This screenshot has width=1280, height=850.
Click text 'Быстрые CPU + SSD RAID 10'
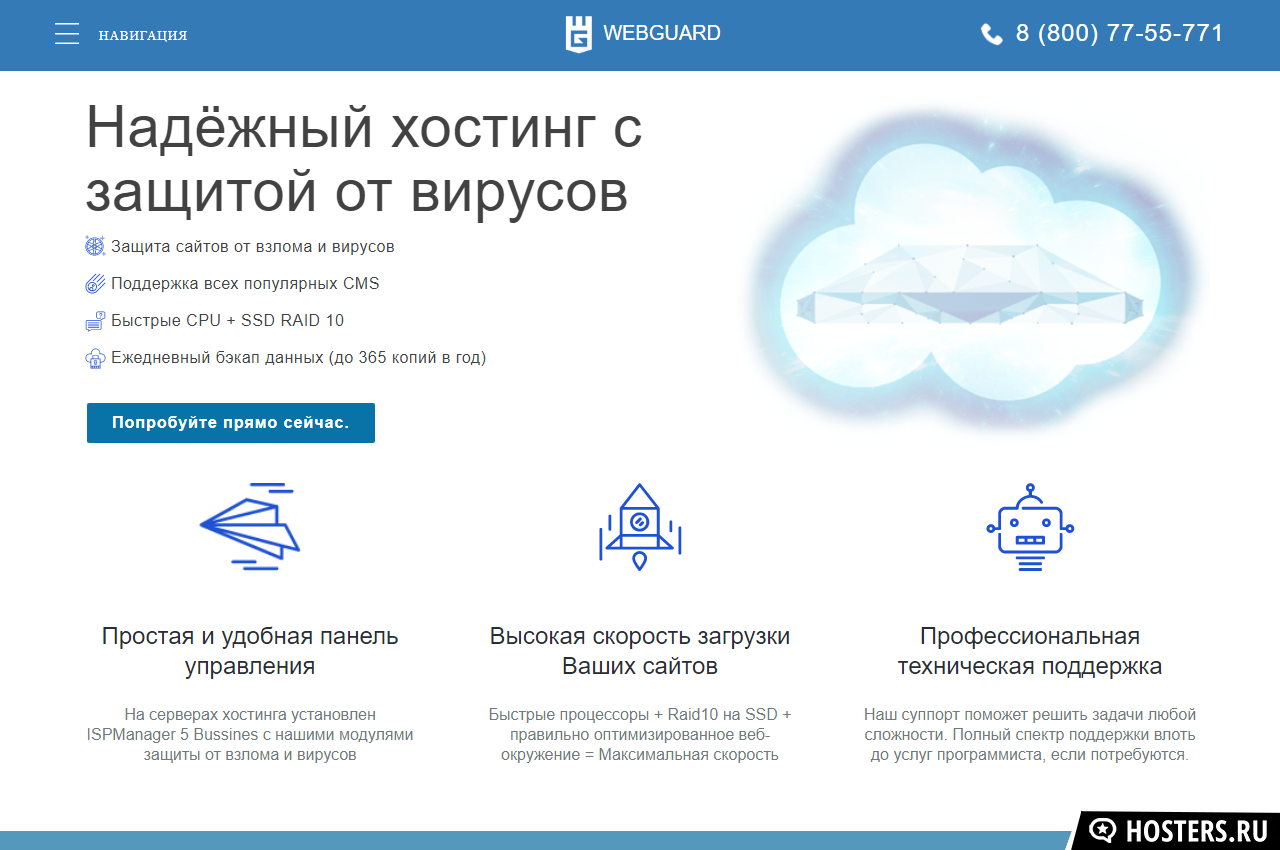click(x=227, y=320)
